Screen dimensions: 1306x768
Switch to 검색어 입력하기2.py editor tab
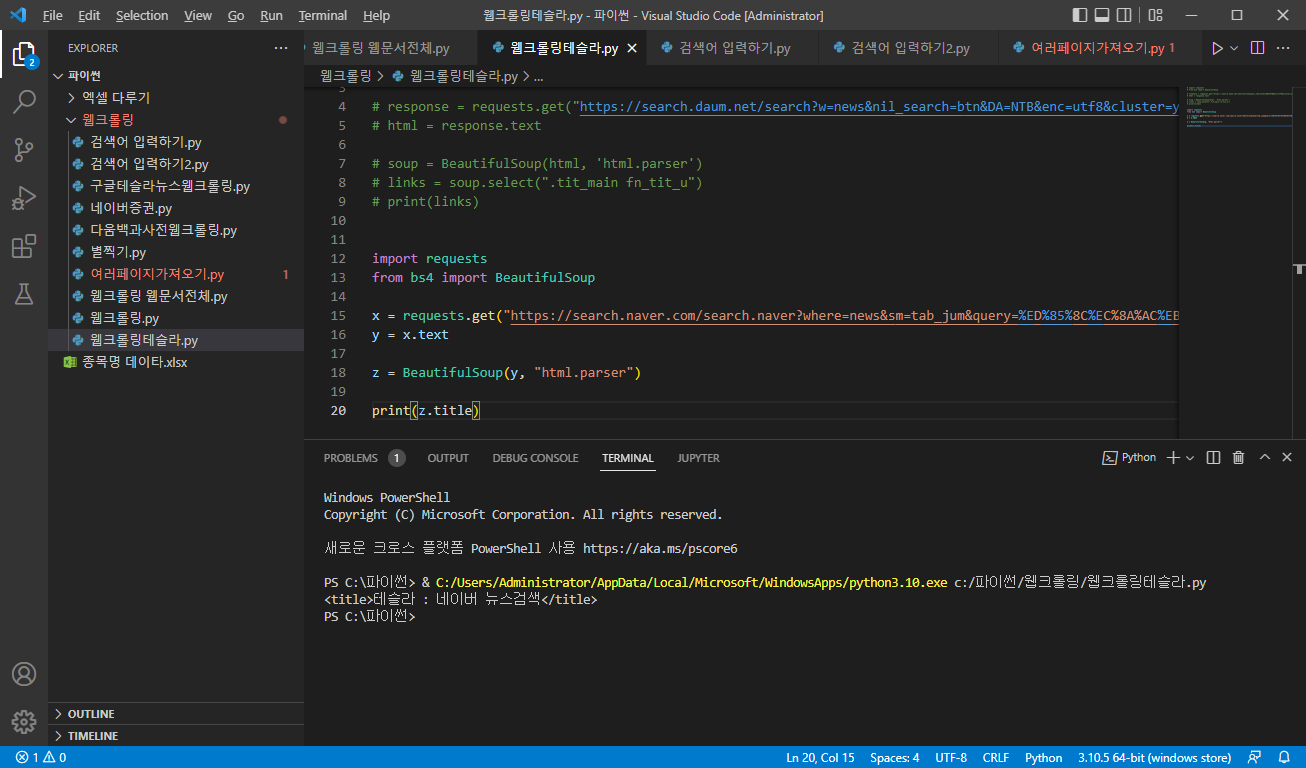pyautogui.click(x=910, y=48)
